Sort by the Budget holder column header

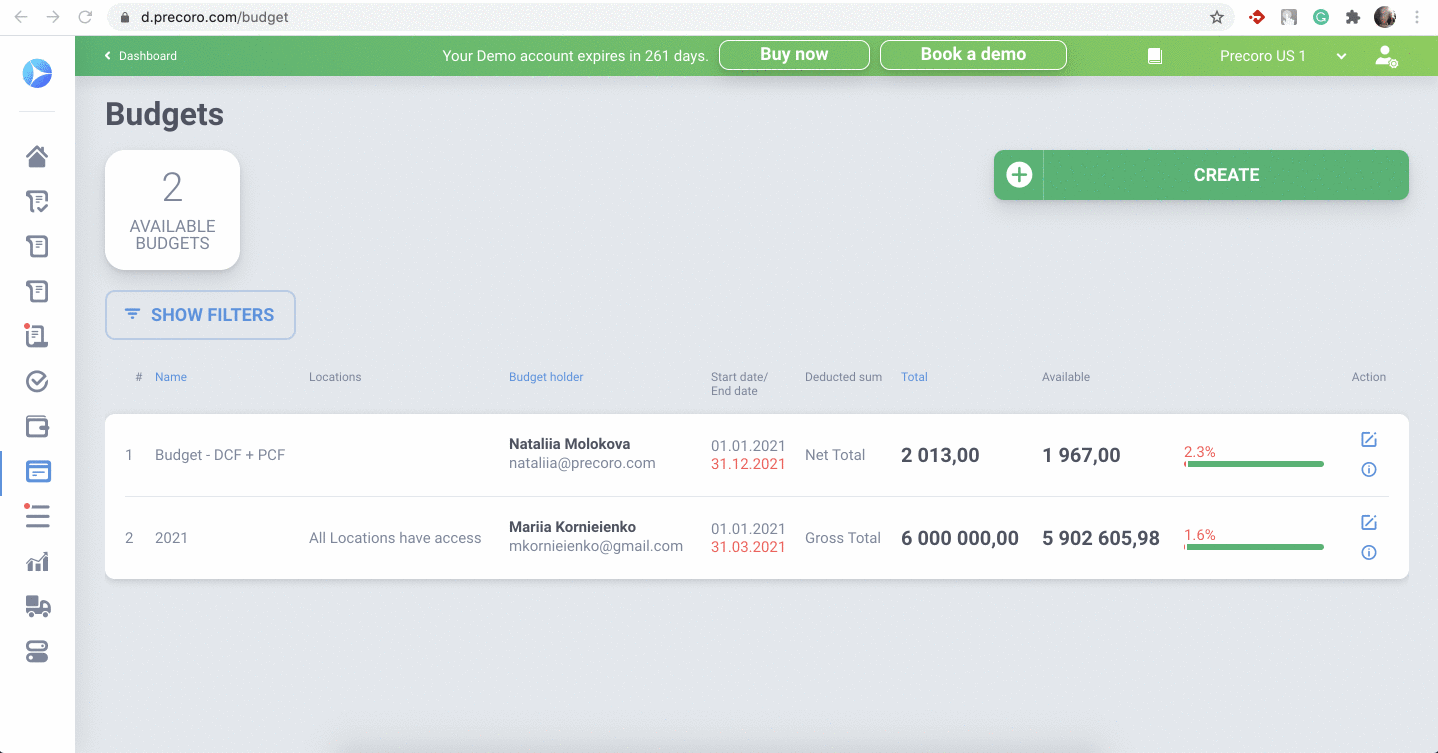pos(546,377)
